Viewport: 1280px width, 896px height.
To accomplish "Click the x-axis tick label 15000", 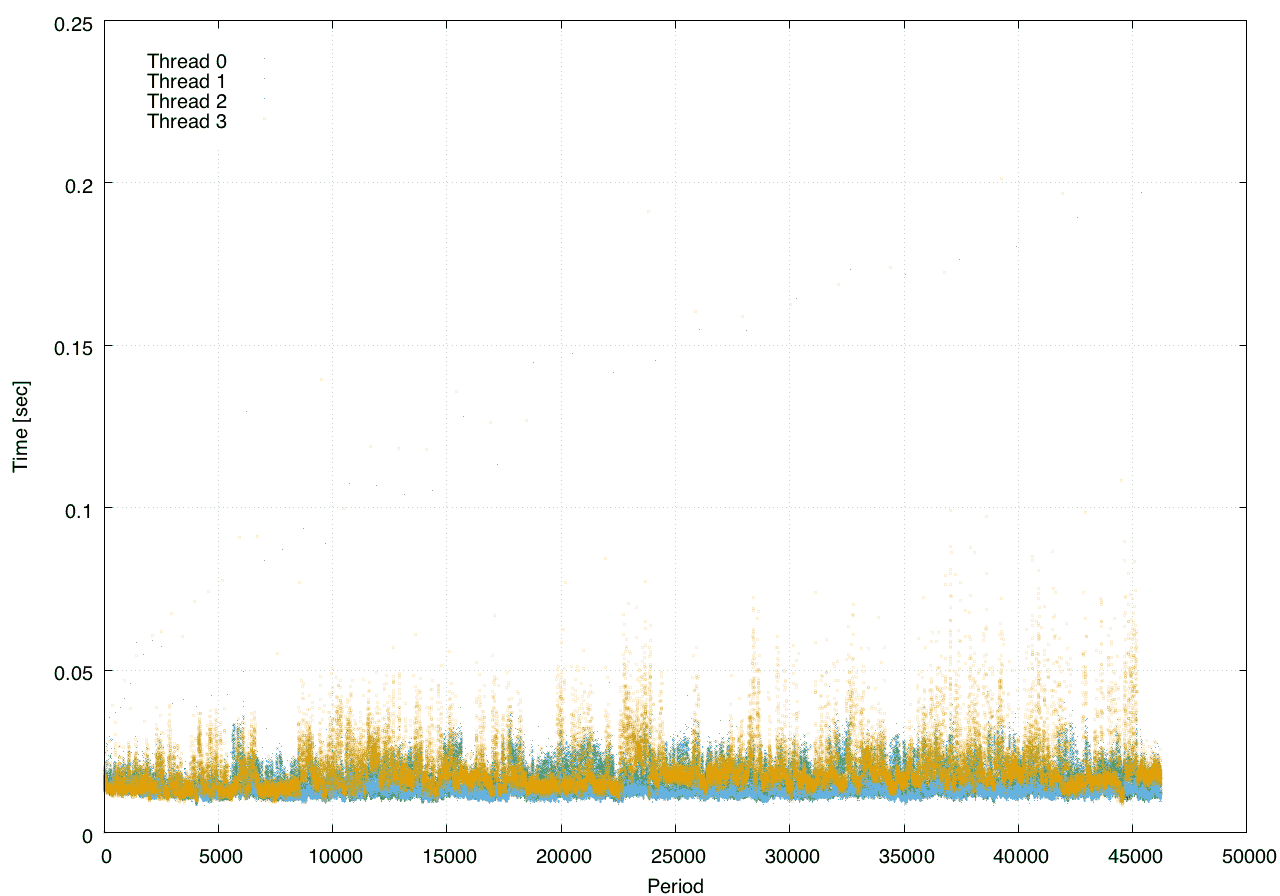I will click(448, 856).
